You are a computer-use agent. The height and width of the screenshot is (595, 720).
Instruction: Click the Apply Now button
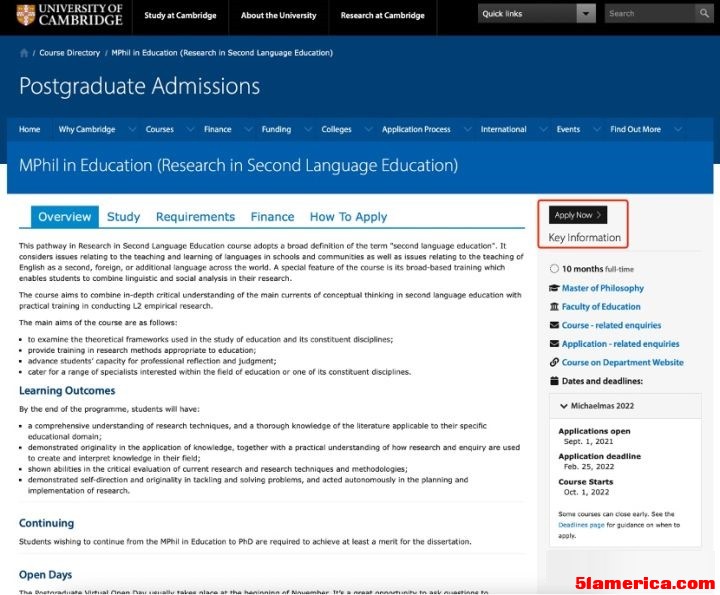[x=578, y=215]
